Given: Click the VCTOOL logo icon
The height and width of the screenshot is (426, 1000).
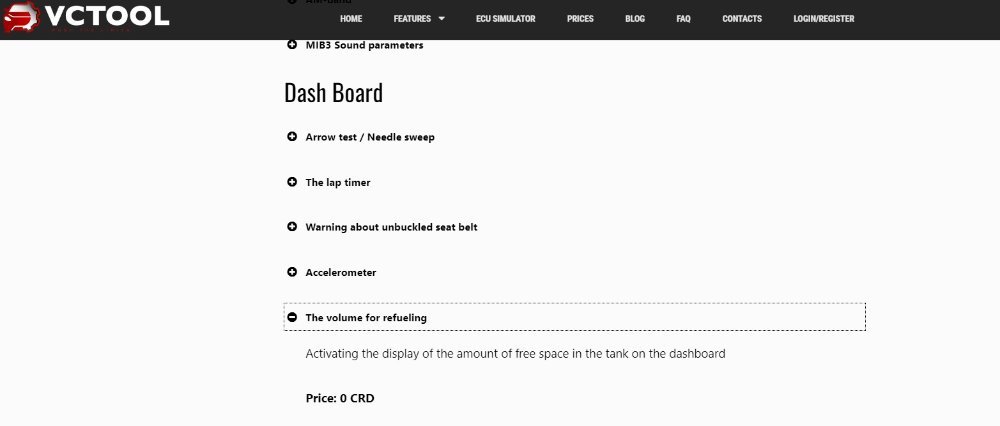Looking at the screenshot, I should click(21, 17).
